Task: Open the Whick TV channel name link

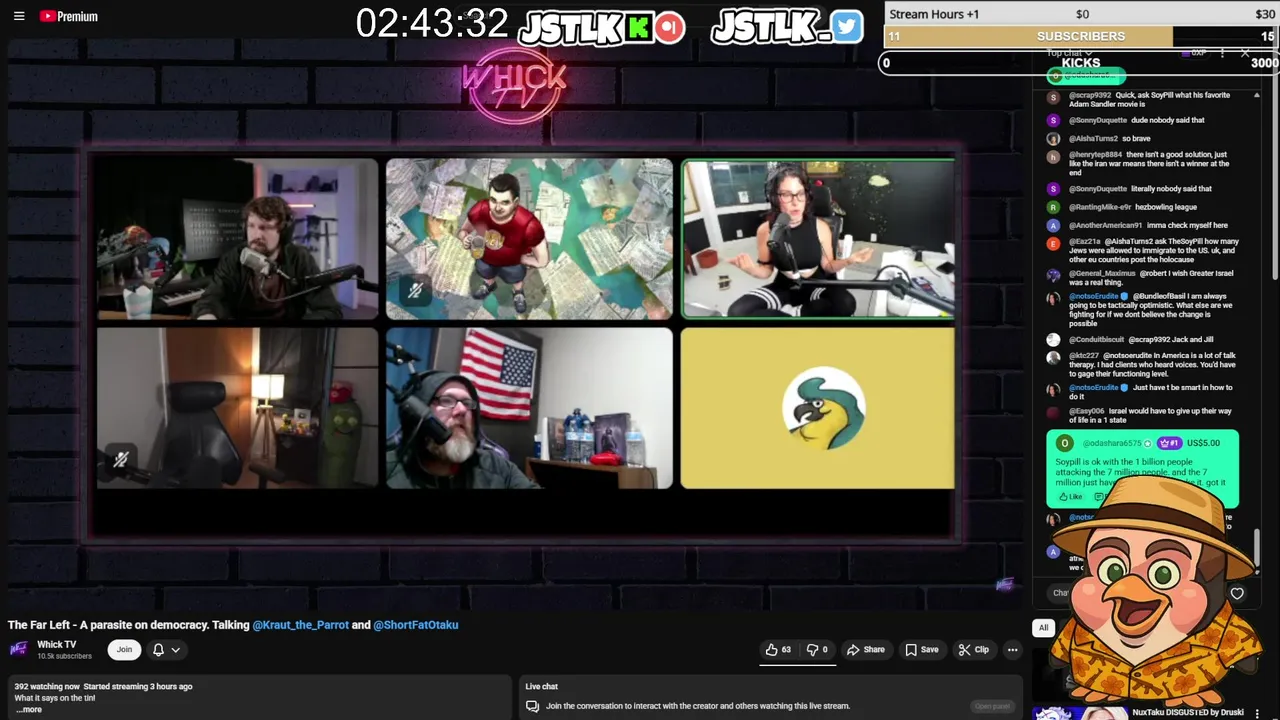Action: tap(56, 645)
